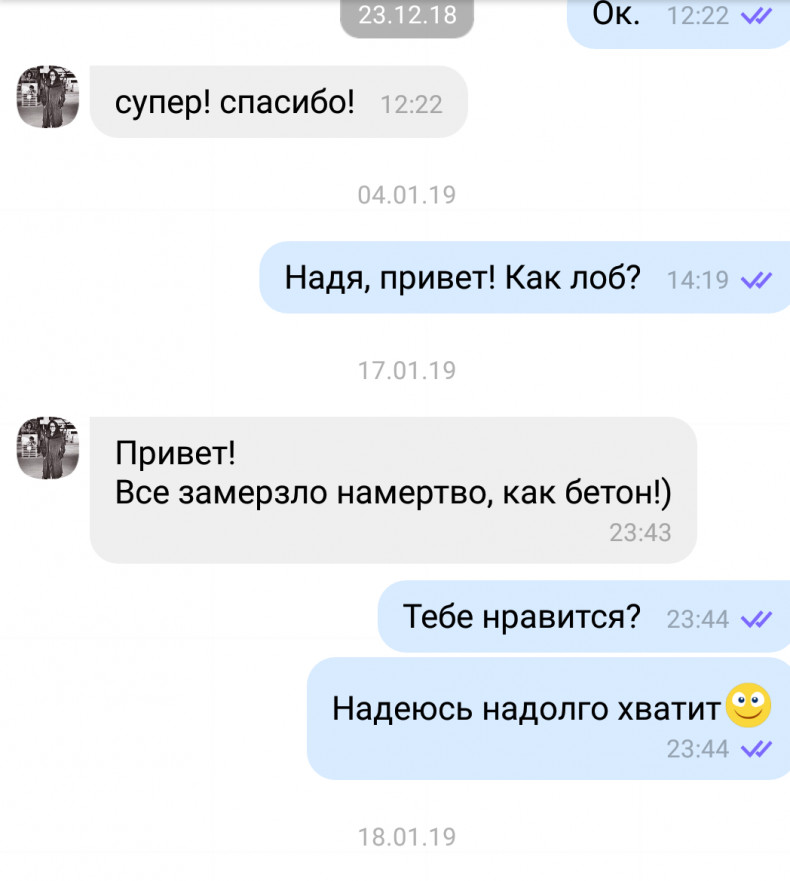Tap the 14:19 timestamp on outgoing message
Viewport: 790px width, 881px height.
point(697,280)
